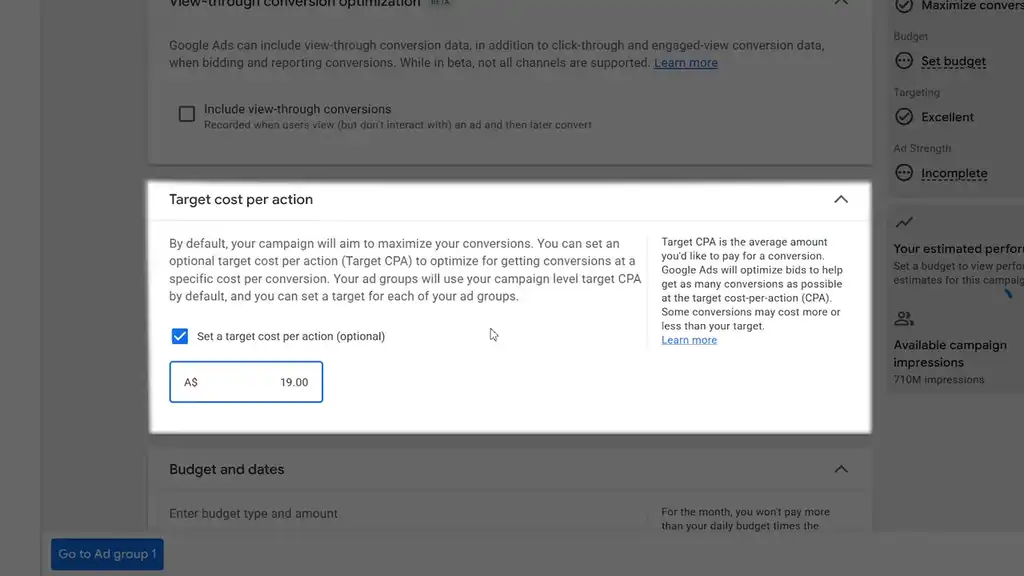This screenshot has height=576, width=1024.
Task: Click the Maximize conversions checkmark icon
Action: click(x=904, y=5)
